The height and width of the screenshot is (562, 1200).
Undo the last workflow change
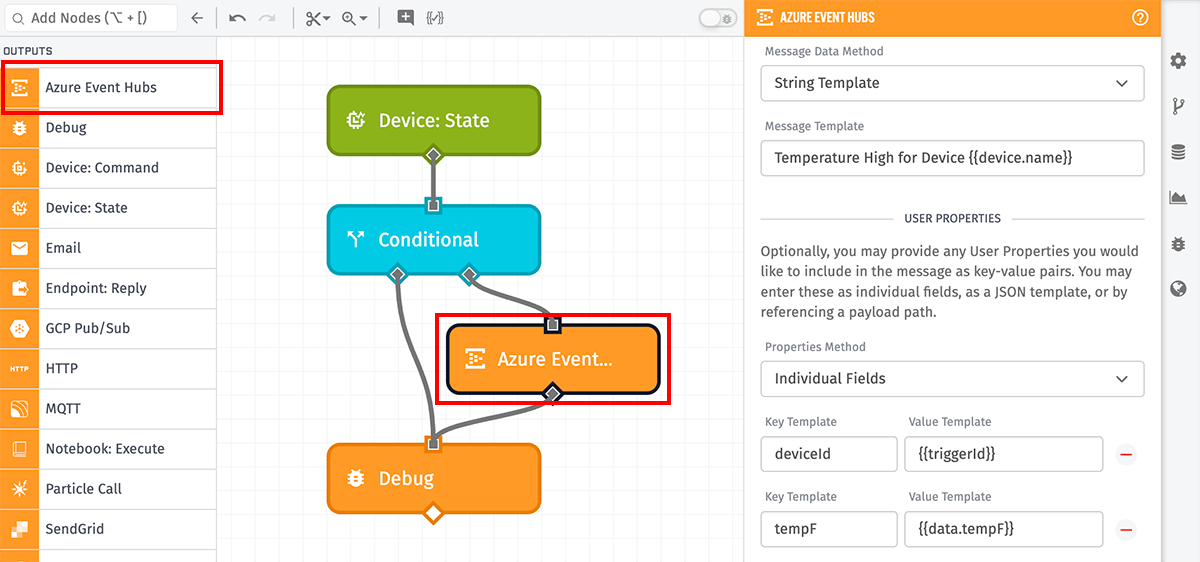pos(237,18)
